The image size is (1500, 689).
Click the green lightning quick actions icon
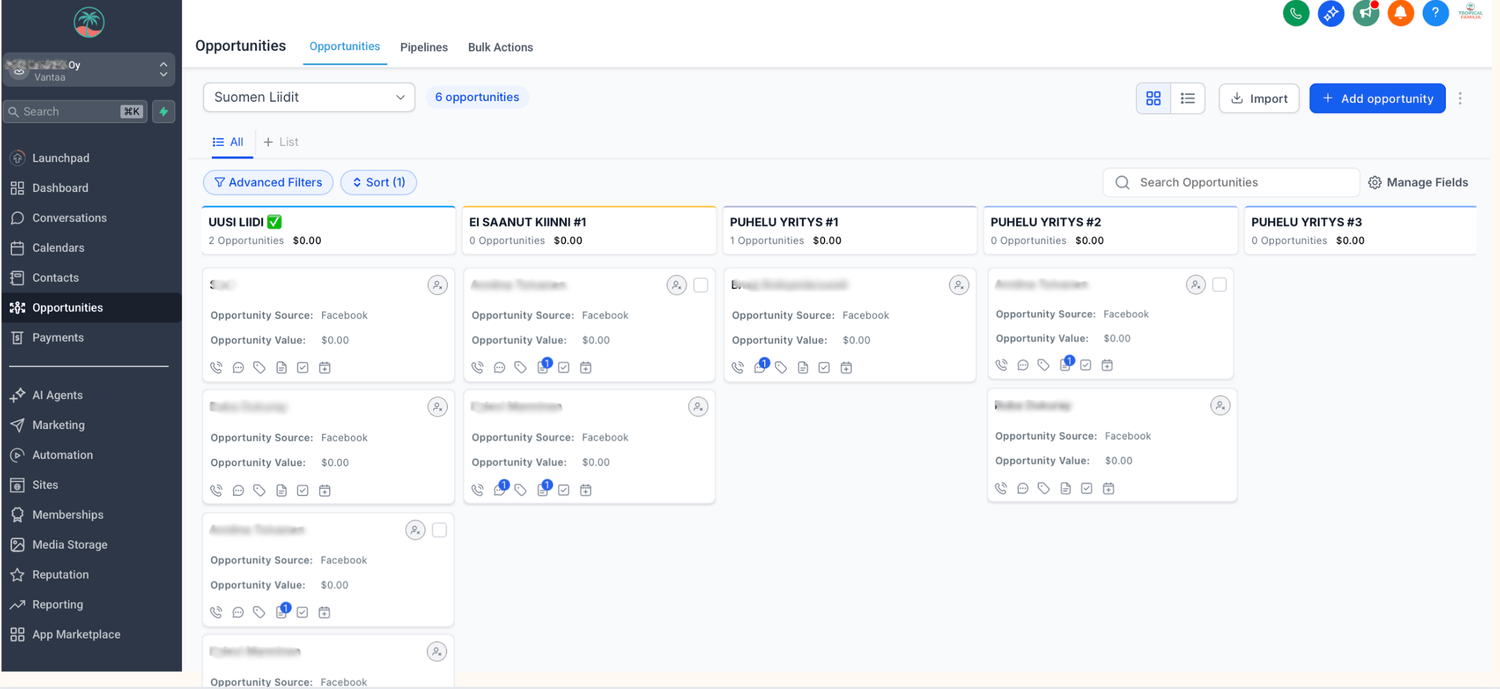tap(164, 112)
